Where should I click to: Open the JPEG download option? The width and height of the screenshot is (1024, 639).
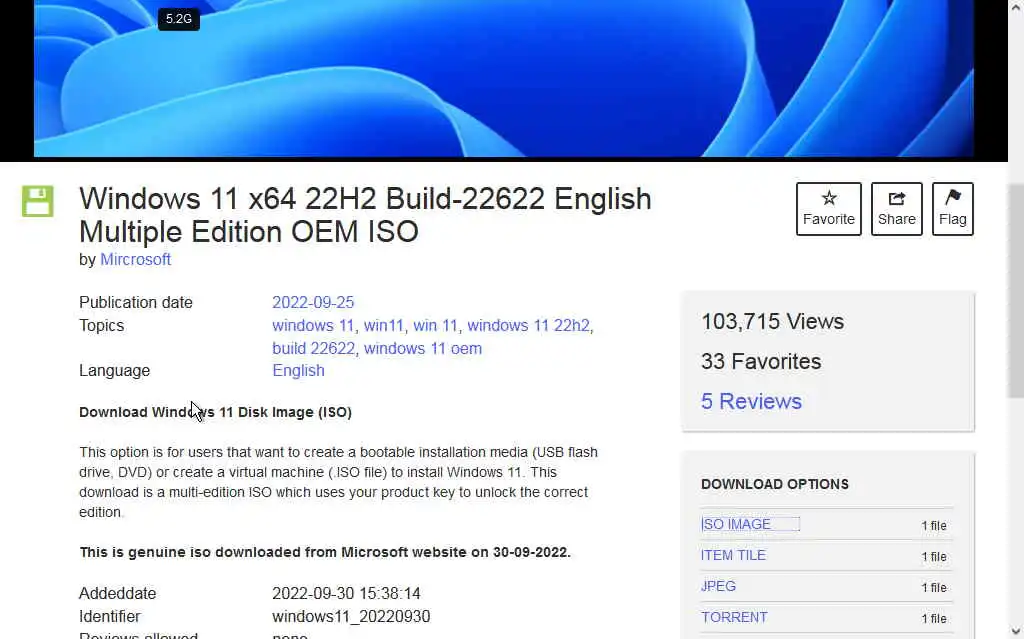point(718,586)
